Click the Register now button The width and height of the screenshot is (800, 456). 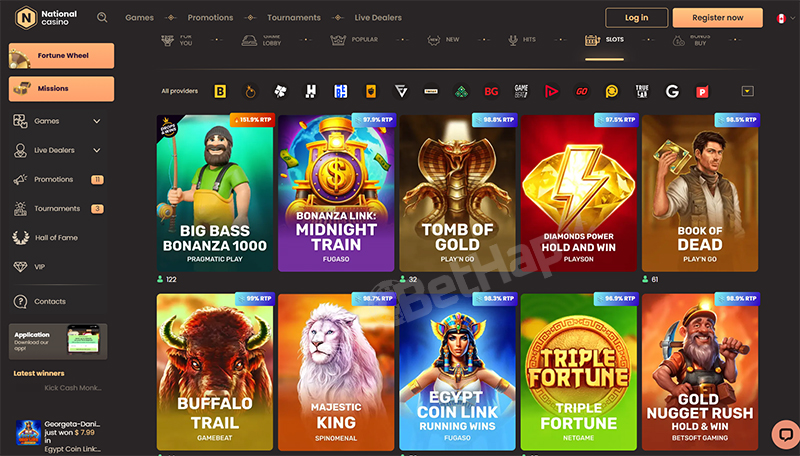717,18
